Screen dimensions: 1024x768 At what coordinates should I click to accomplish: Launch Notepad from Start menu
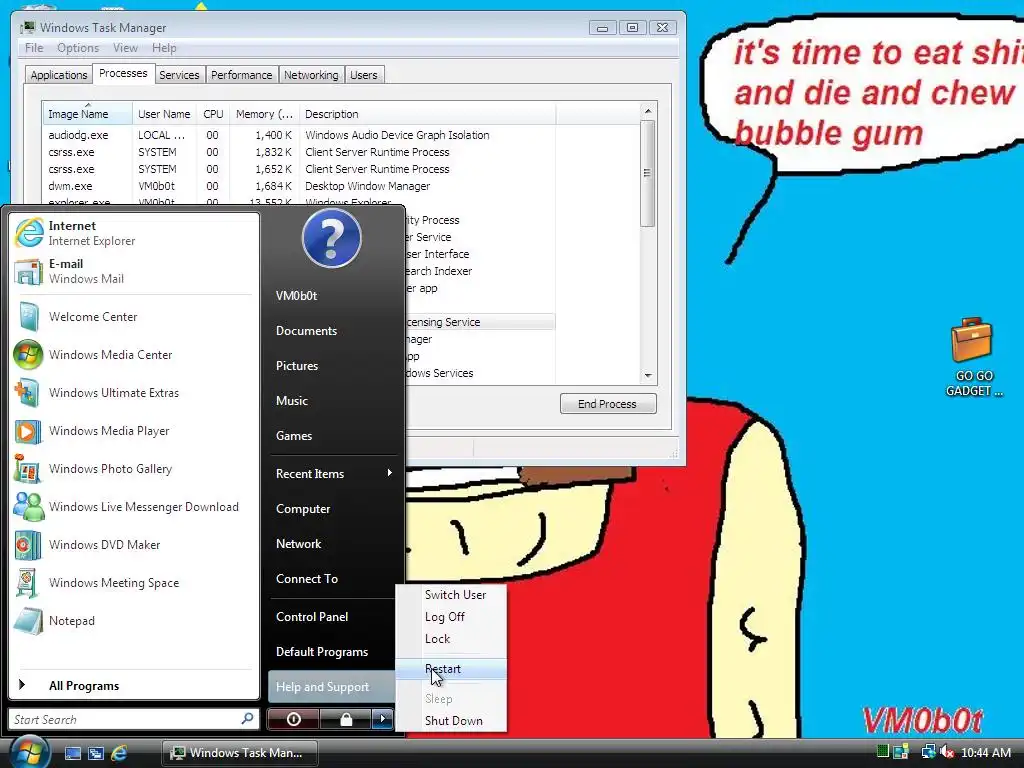134,620
